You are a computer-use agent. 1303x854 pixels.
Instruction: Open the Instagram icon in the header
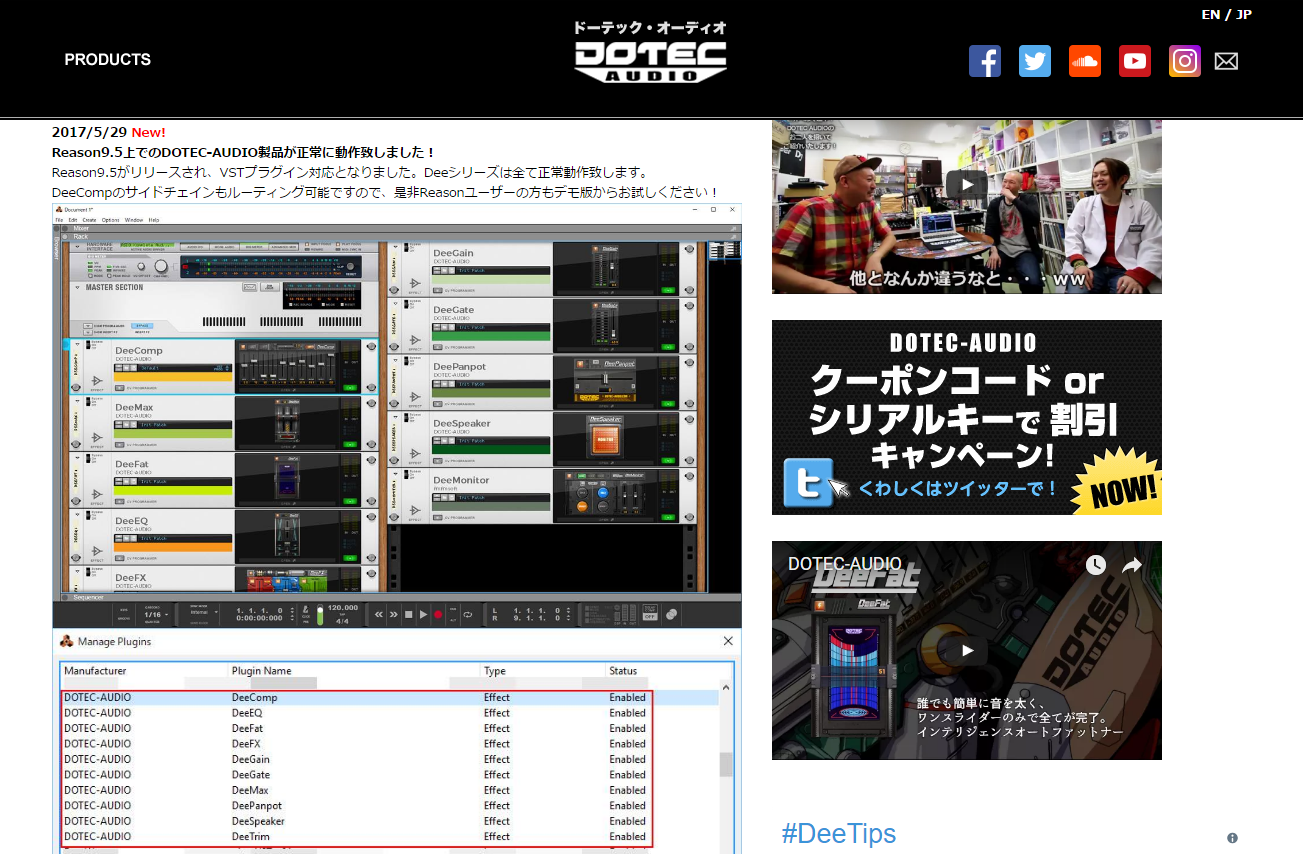1185,61
